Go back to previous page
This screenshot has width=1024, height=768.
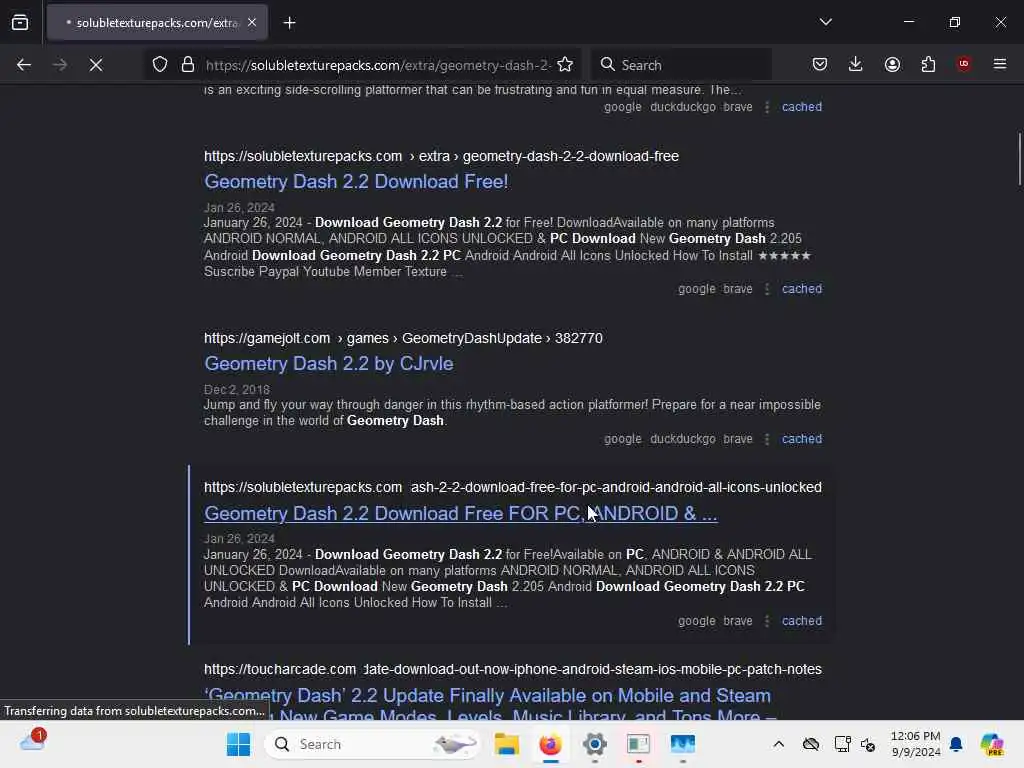(x=24, y=65)
